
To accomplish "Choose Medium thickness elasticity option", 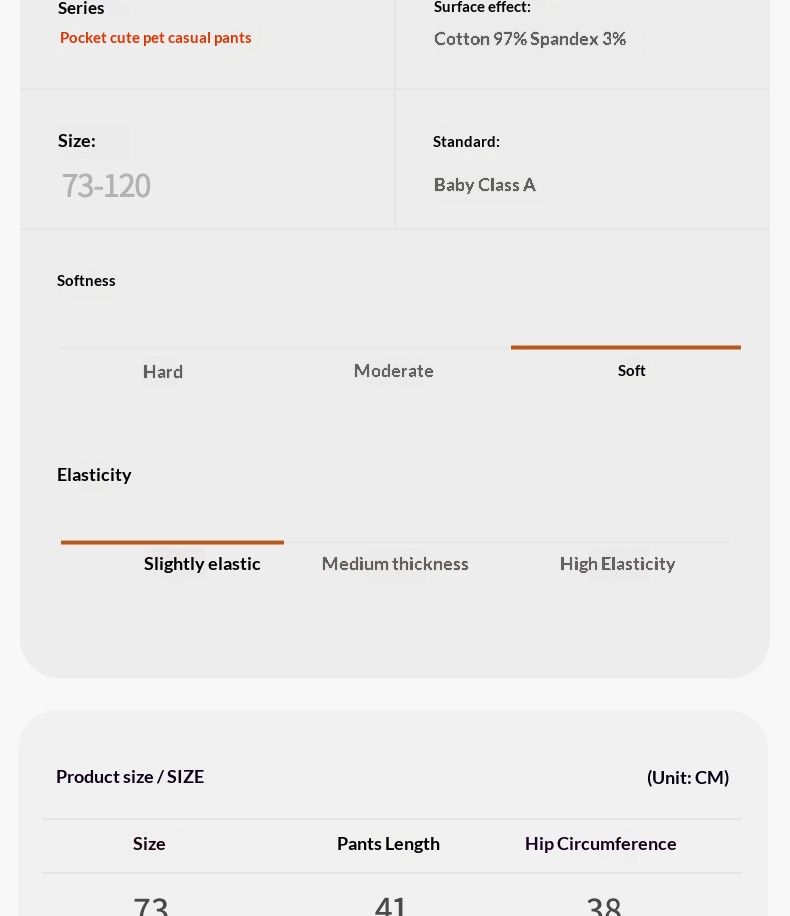I will click(x=395, y=564).
